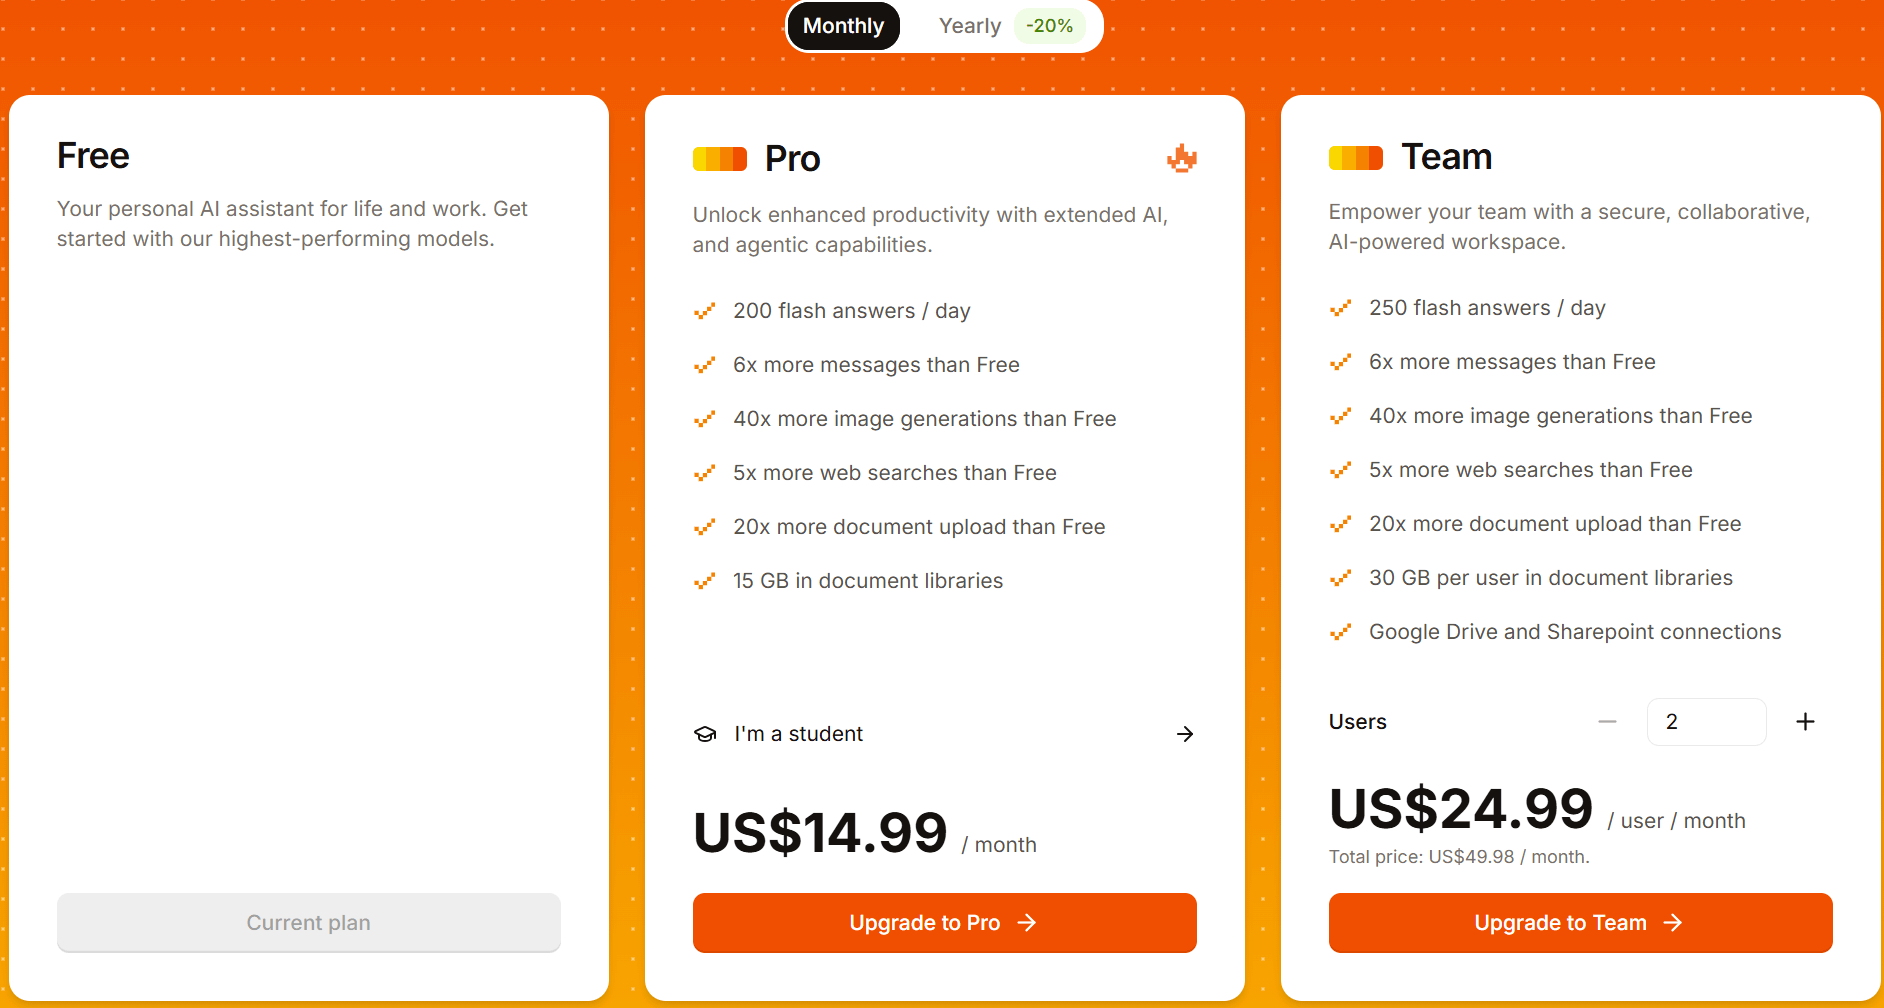The width and height of the screenshot is (1884, 1008).
Task: Click checkmark next to Google Drive connections
Action: point(1341,632)
